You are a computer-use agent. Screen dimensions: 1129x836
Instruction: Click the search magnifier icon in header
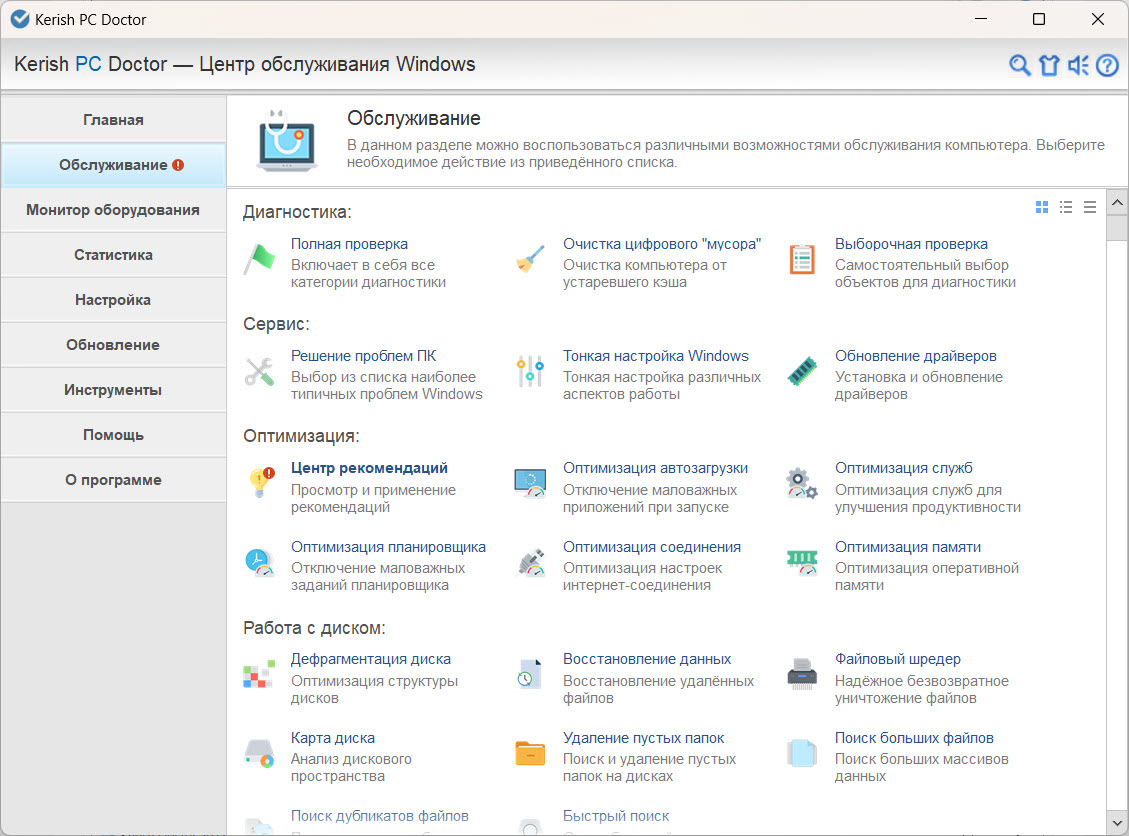pyautogui.click(x=1019, y=66)
